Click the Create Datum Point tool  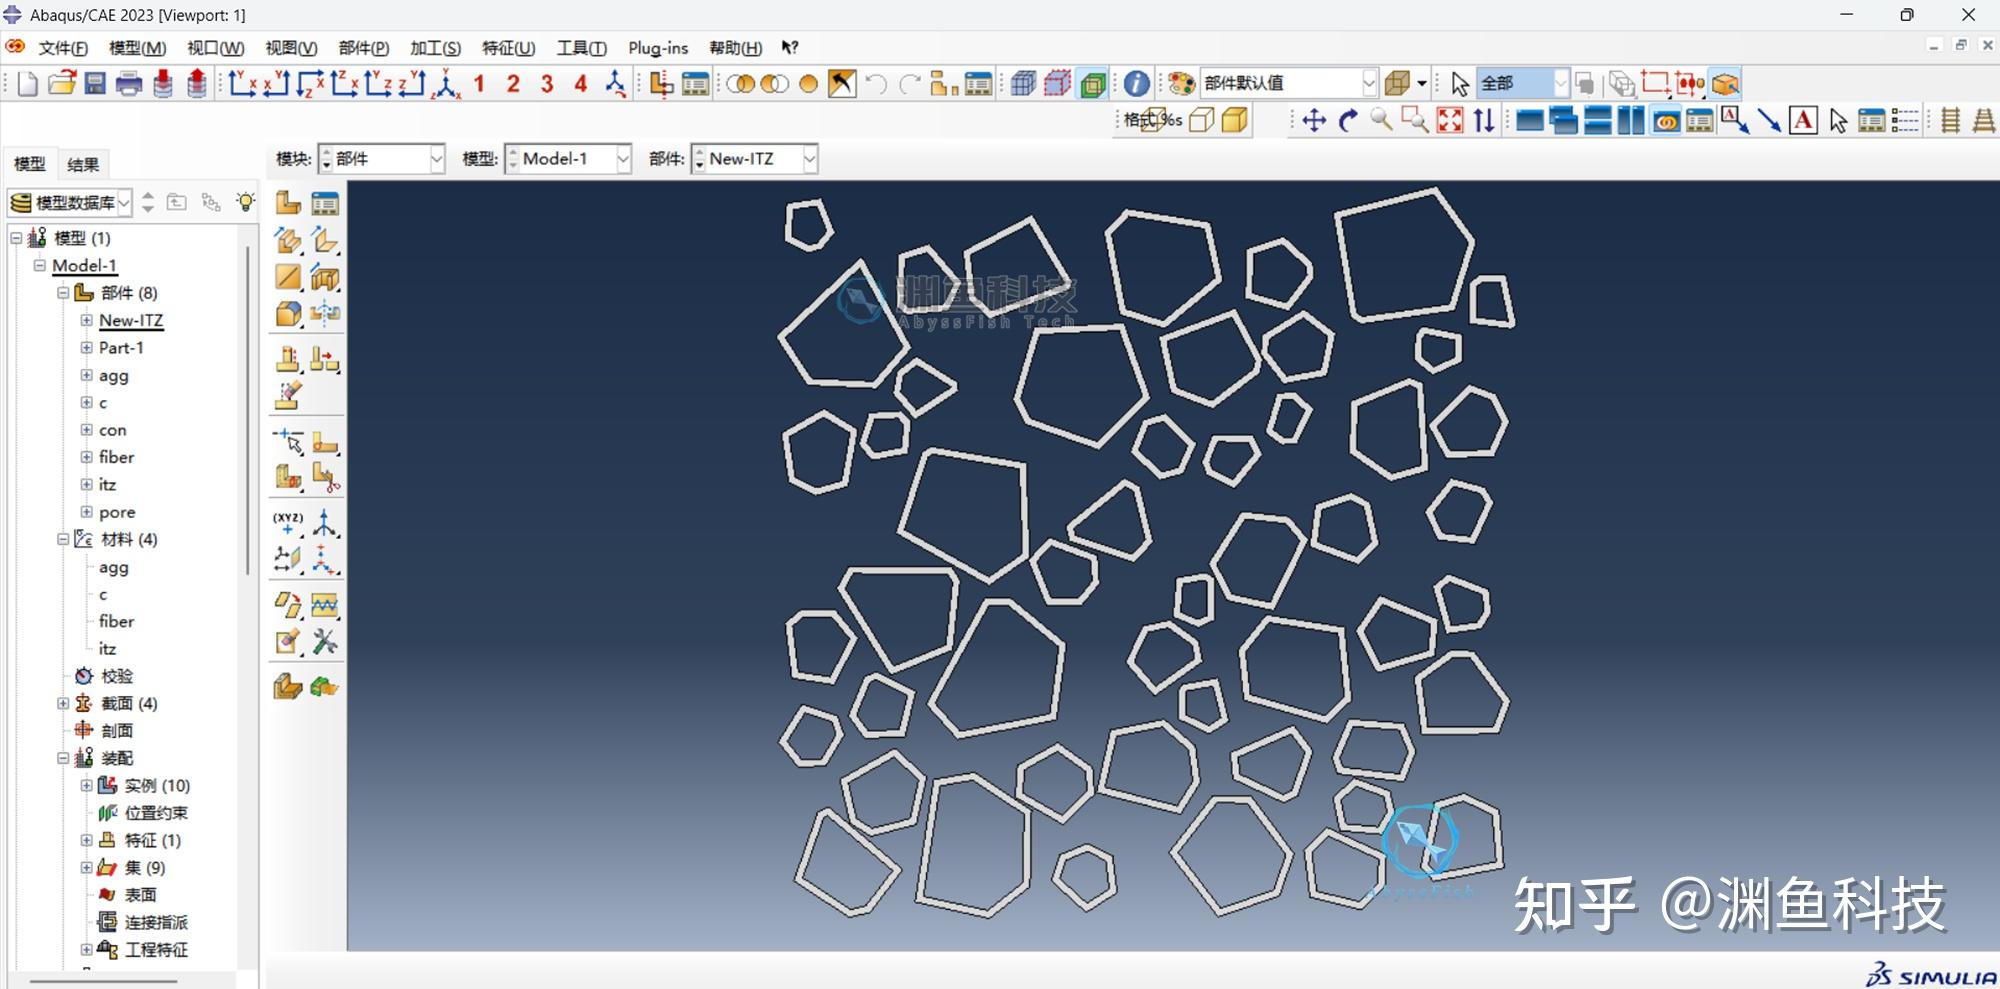point(288,521)
